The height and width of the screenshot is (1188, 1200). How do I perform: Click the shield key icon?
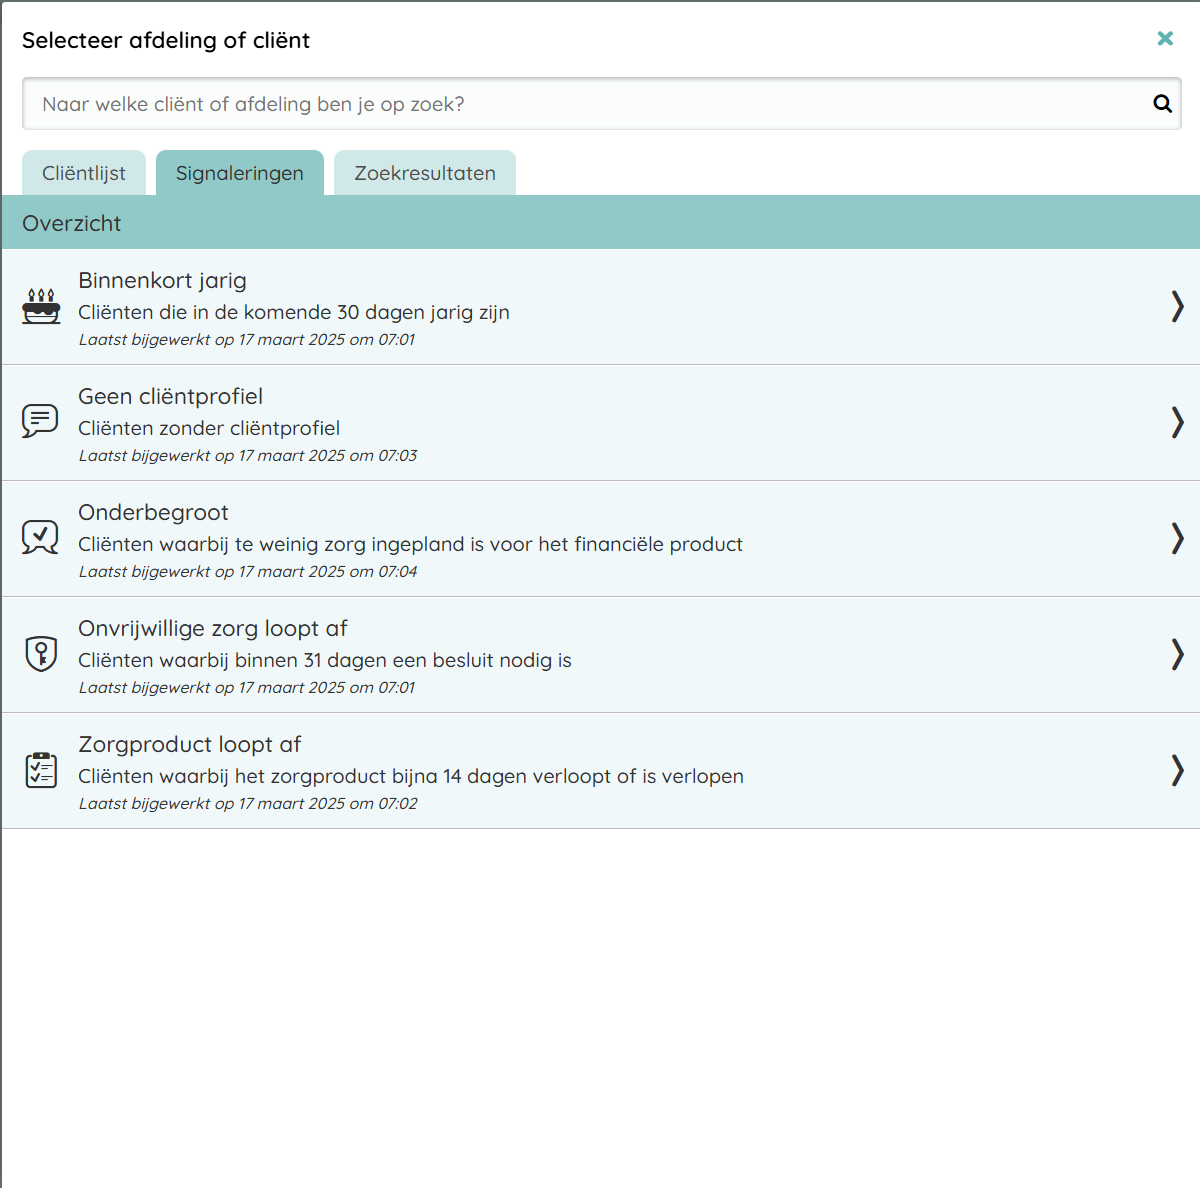(x=41, y=654)
